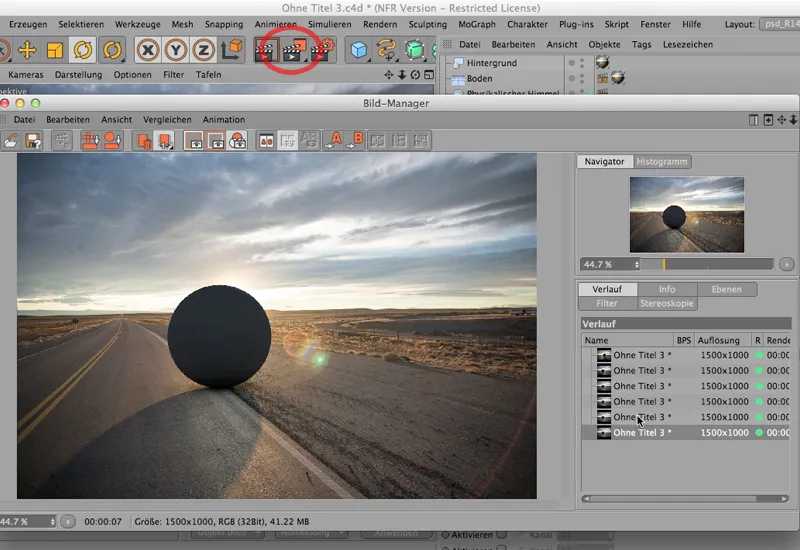Open the Vergleichen menu in Bild-Manager
The height and width of the screenshot is (550, 800).
pyautogui.click(x=167, y=120)
